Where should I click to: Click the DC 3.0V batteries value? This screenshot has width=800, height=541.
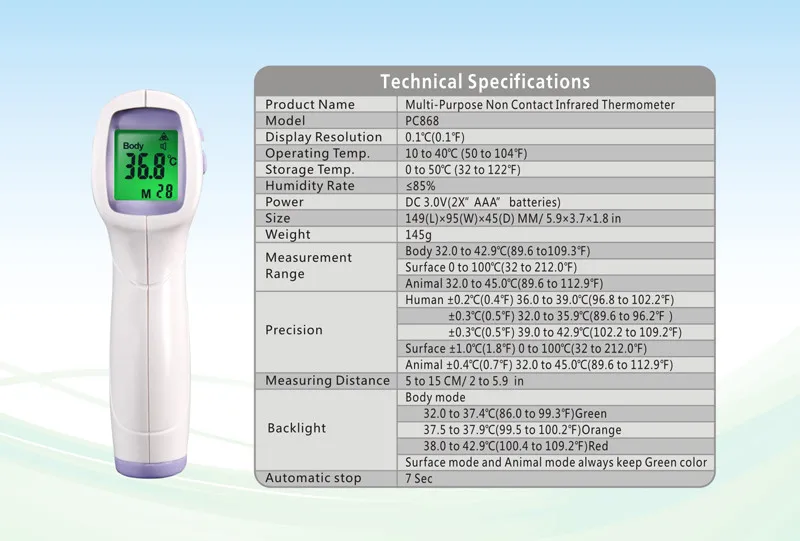[x=483, y=202]
